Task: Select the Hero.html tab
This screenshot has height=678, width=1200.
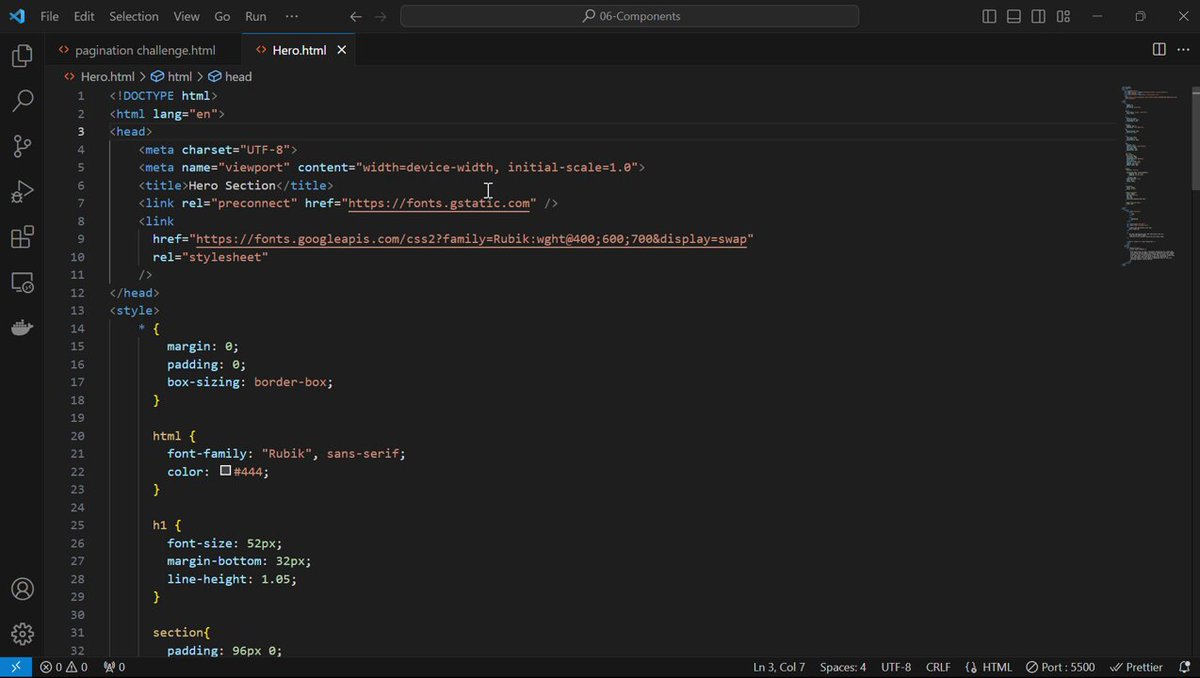Action: pyautogui.click(x=299, y=50)
